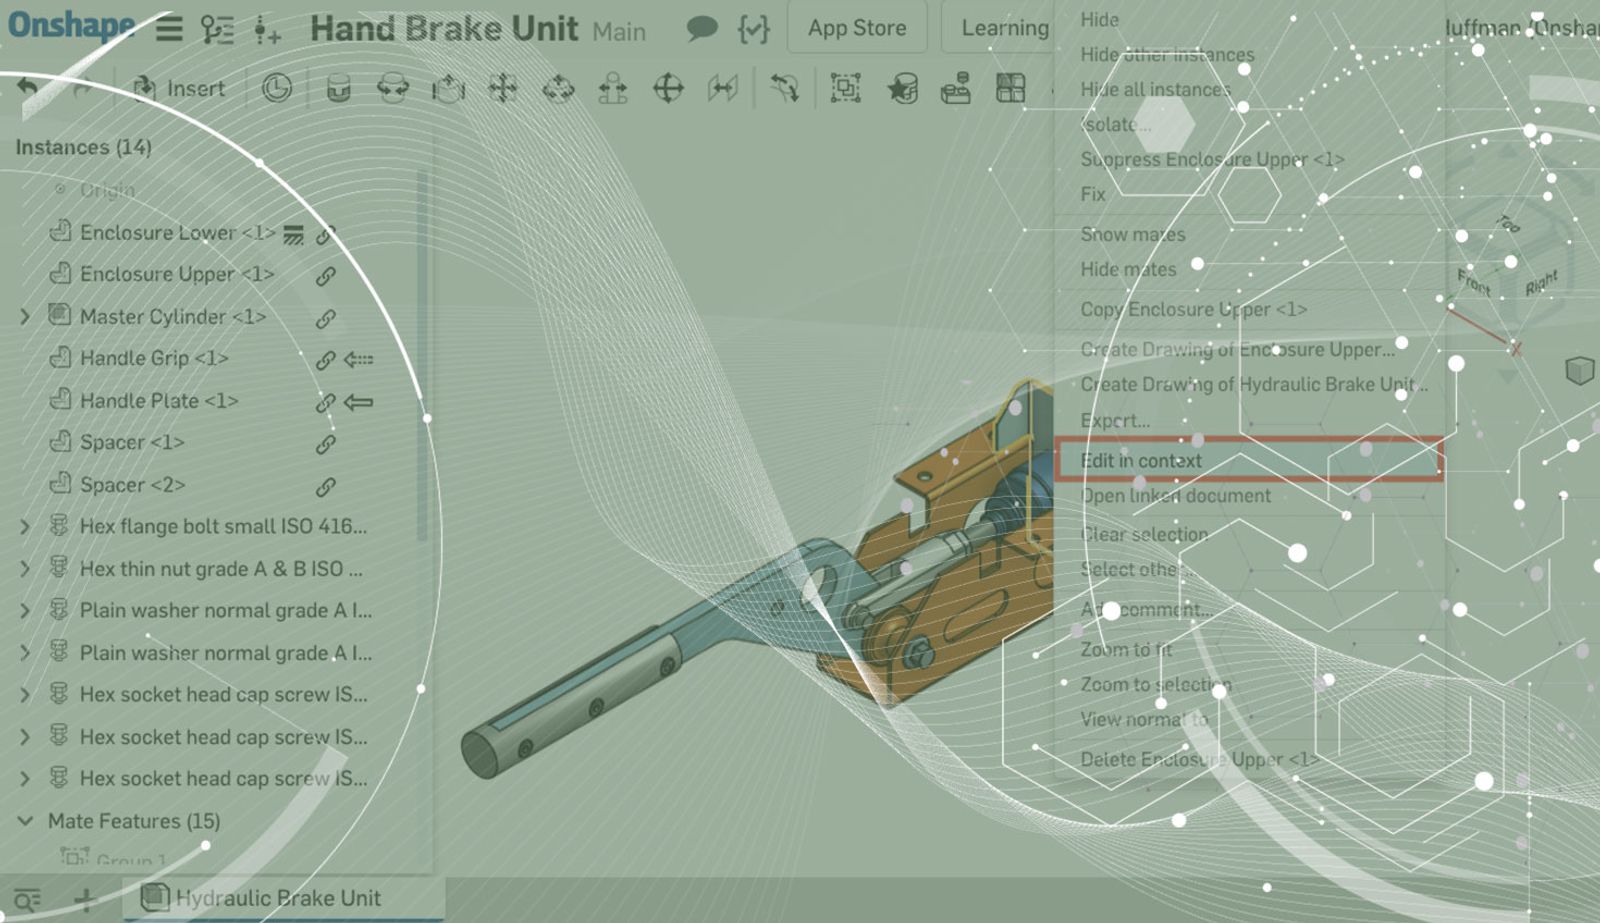Collapse the Mate Features (15) group
The height and width of the screenshot is (923, 1600).
[25, 821]
